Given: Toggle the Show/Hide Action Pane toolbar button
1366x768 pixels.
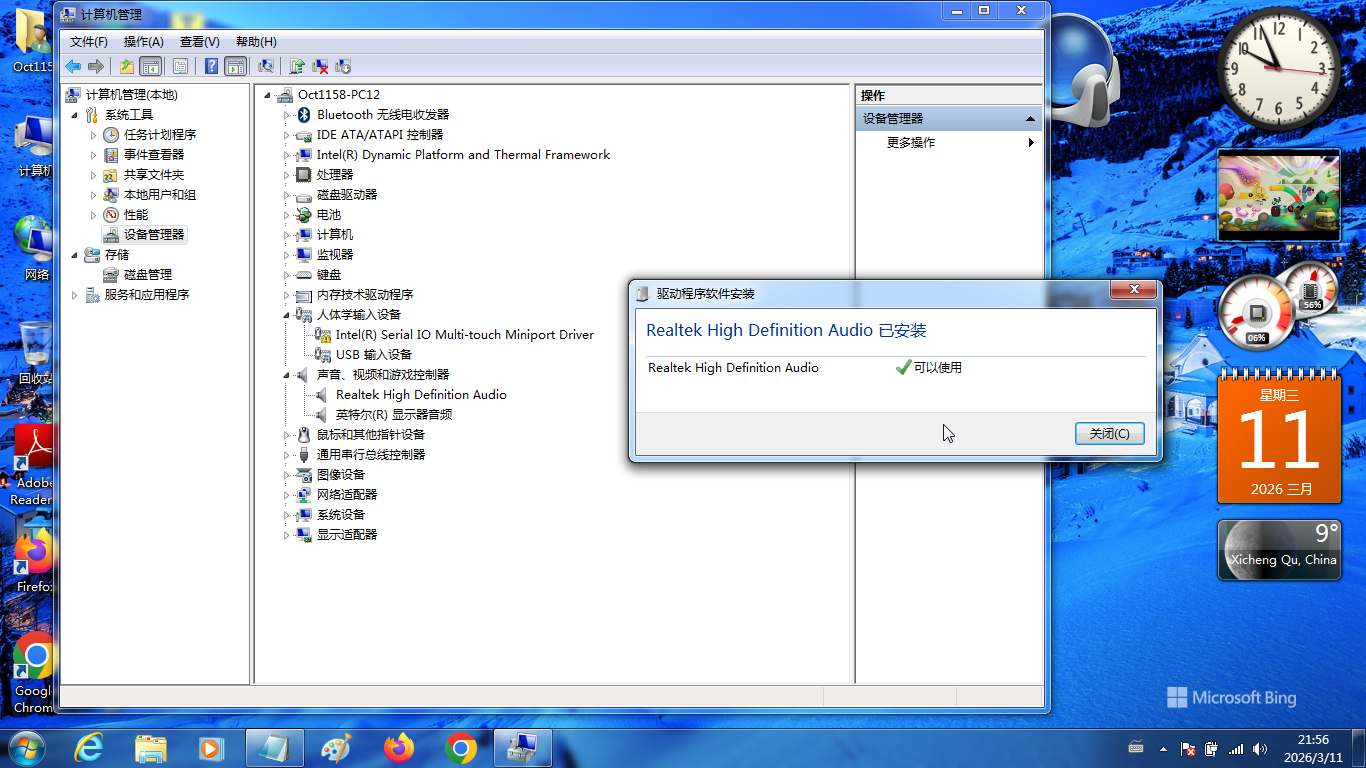Looking at the screenshot, I should 236,66.
